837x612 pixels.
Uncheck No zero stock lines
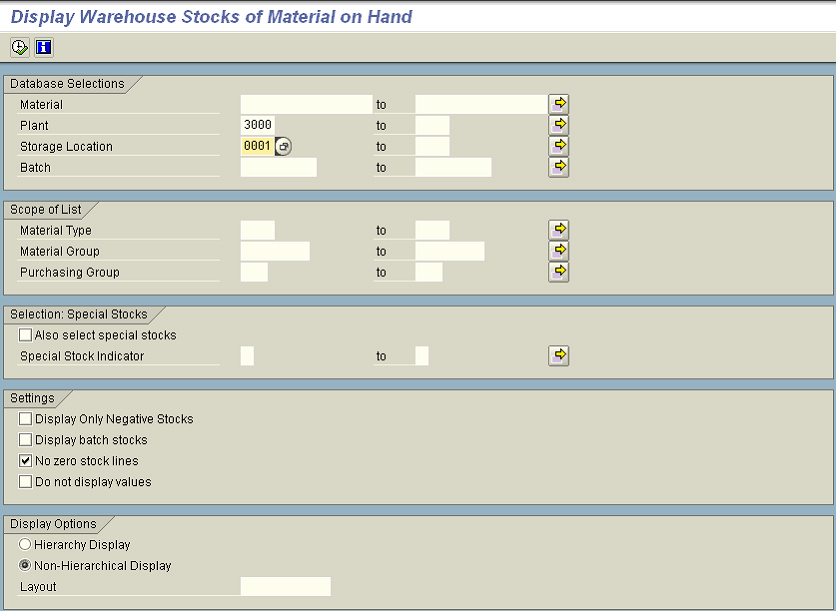(x=26, y=461)
